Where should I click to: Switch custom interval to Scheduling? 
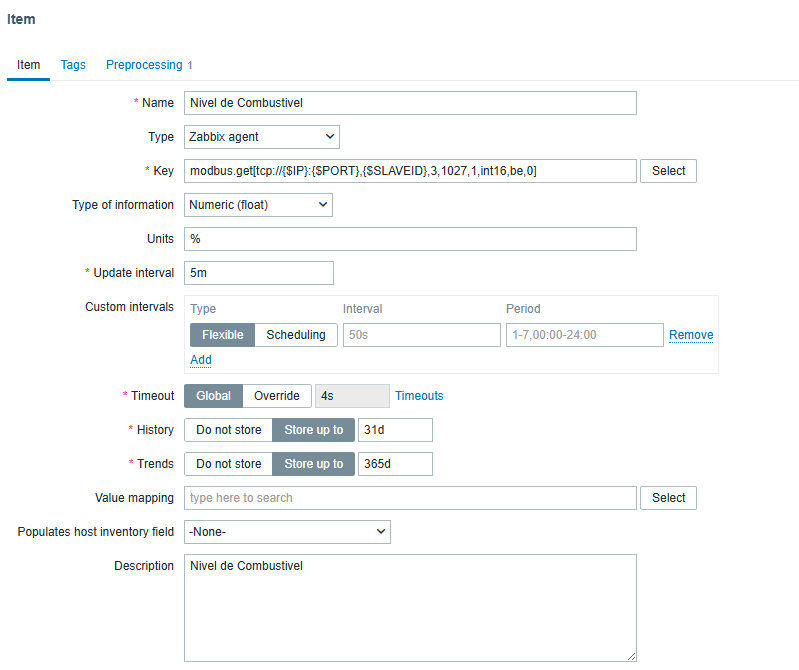coord(295,335)
